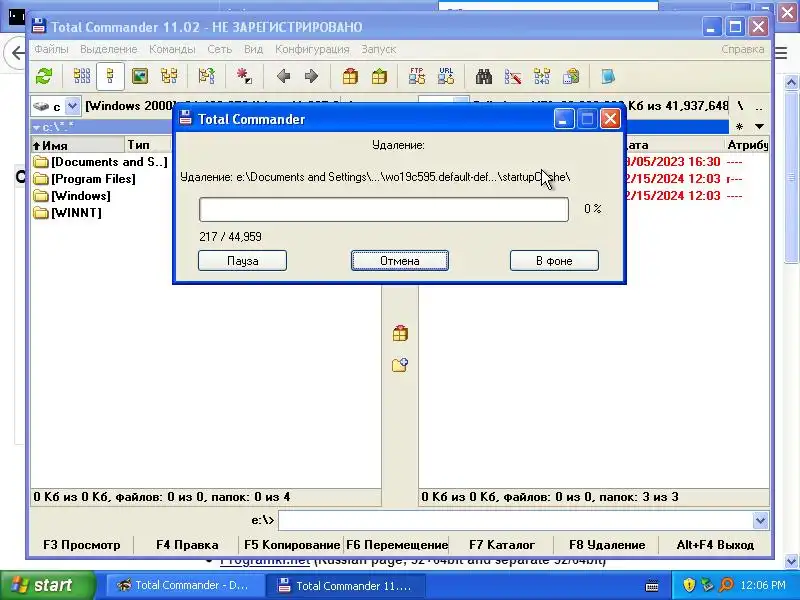
Task: Switch to Total Commander 11.... taskbar item
Action: tap(345, 585)
